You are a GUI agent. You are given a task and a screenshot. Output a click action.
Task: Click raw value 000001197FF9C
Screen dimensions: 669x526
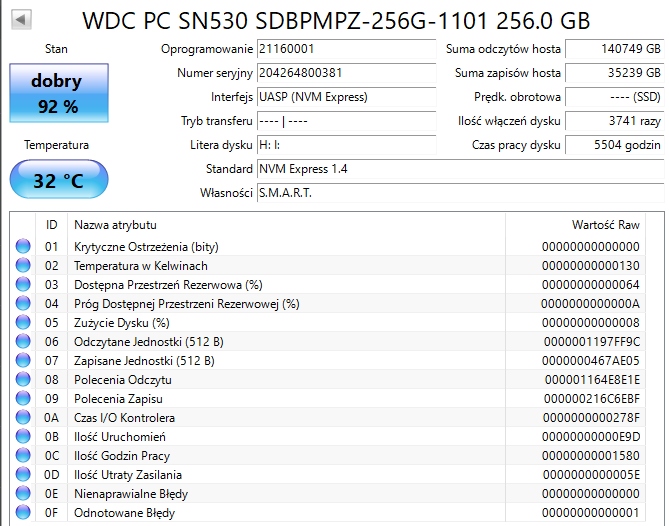[592, 342]
